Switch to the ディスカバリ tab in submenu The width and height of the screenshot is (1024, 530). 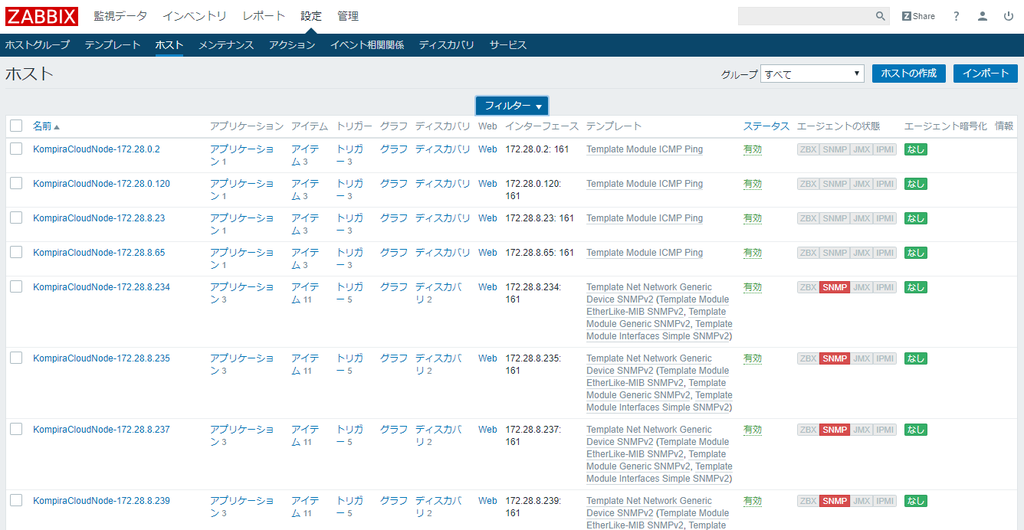[x=447, y=45]
